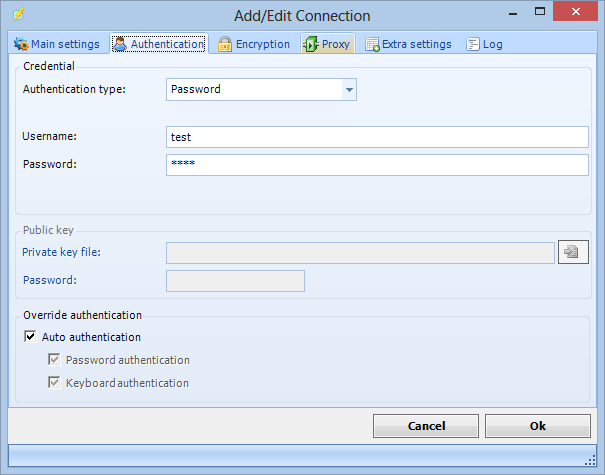Click the Username input field
This screenshot has width=605, height=475.
(377, 137)
